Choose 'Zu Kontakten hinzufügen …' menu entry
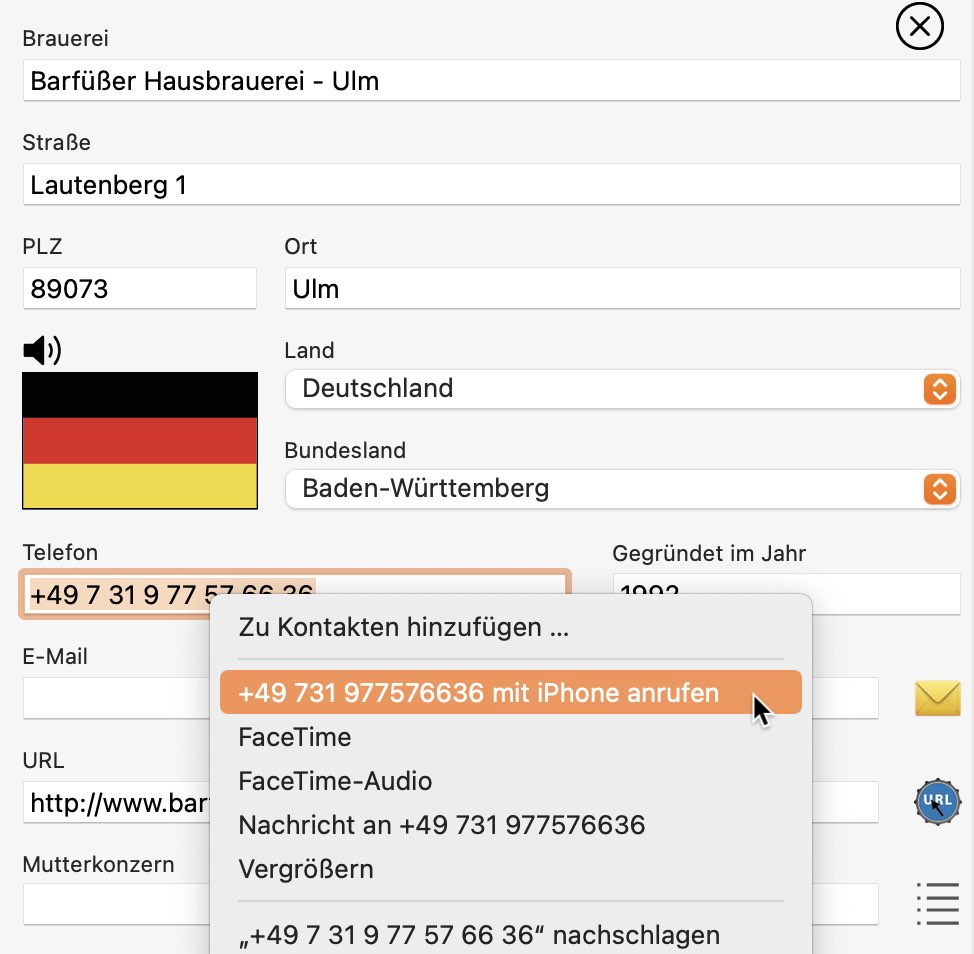This screenshot has width=974, height=954. (x=511, y=627)
